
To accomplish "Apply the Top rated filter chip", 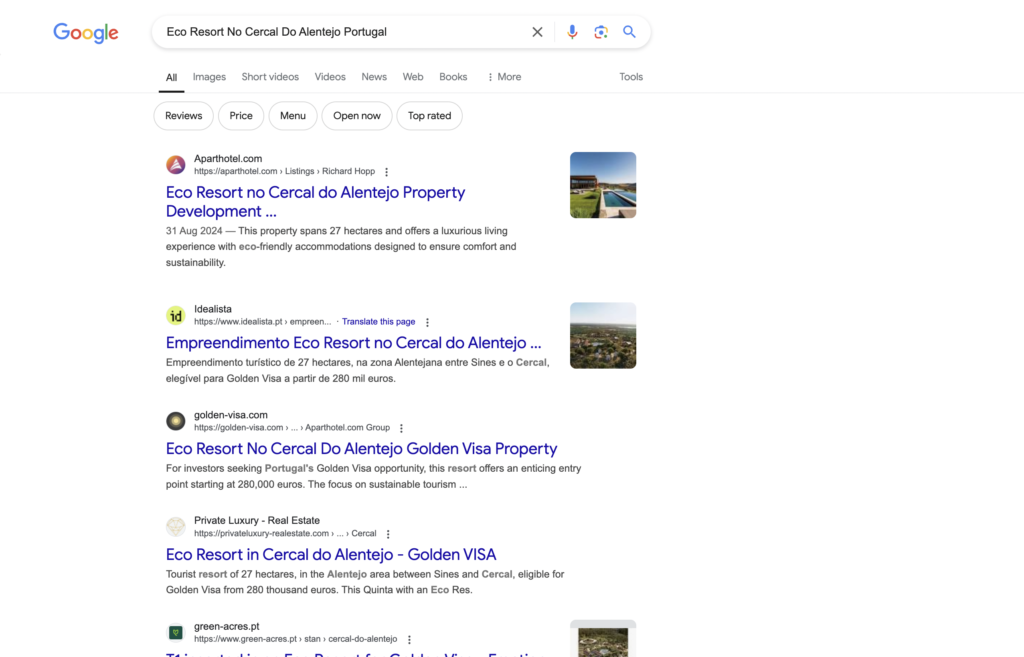I will click(429, 116).
